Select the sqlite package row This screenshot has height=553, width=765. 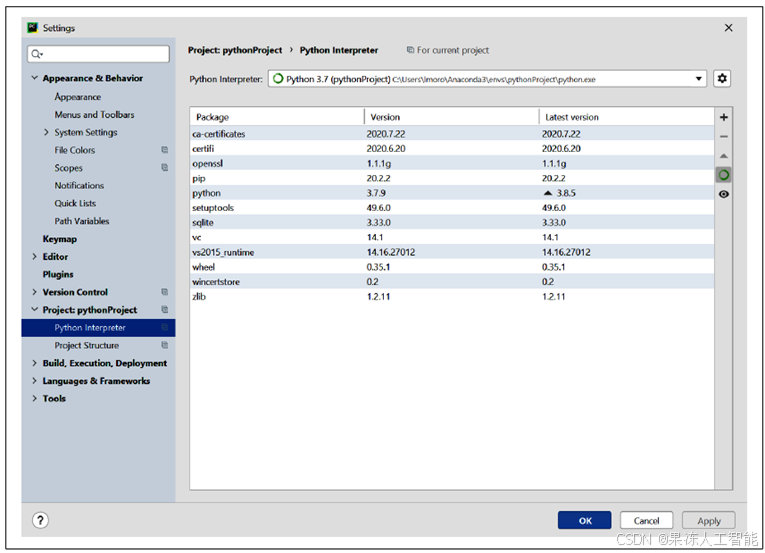click(452, 223)
